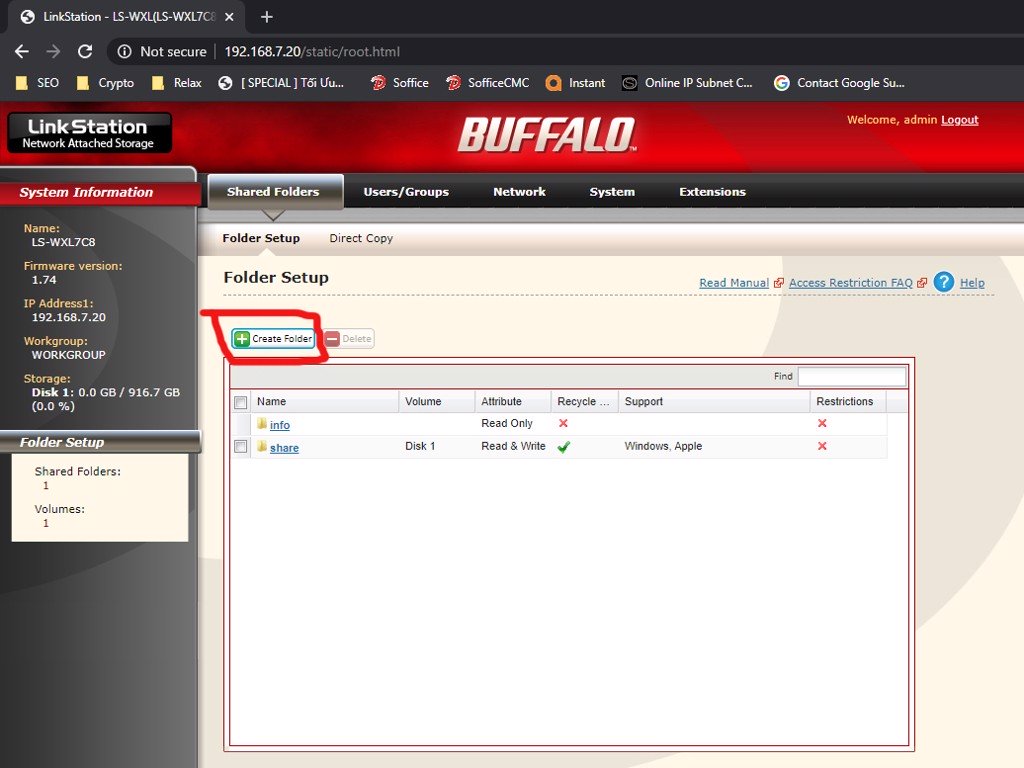Screen dimensions: 1024x768
Task: Tick the checkbox for share folder row
Action: click(x=240, y=447)
